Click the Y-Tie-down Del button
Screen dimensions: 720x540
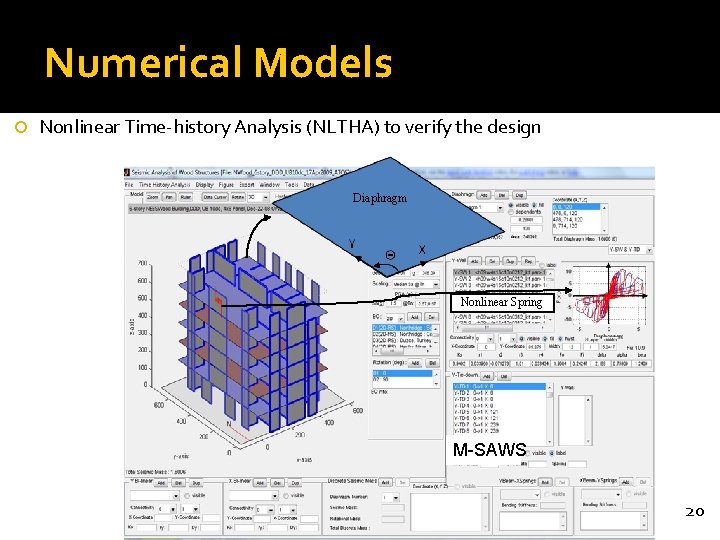[504, 377]
